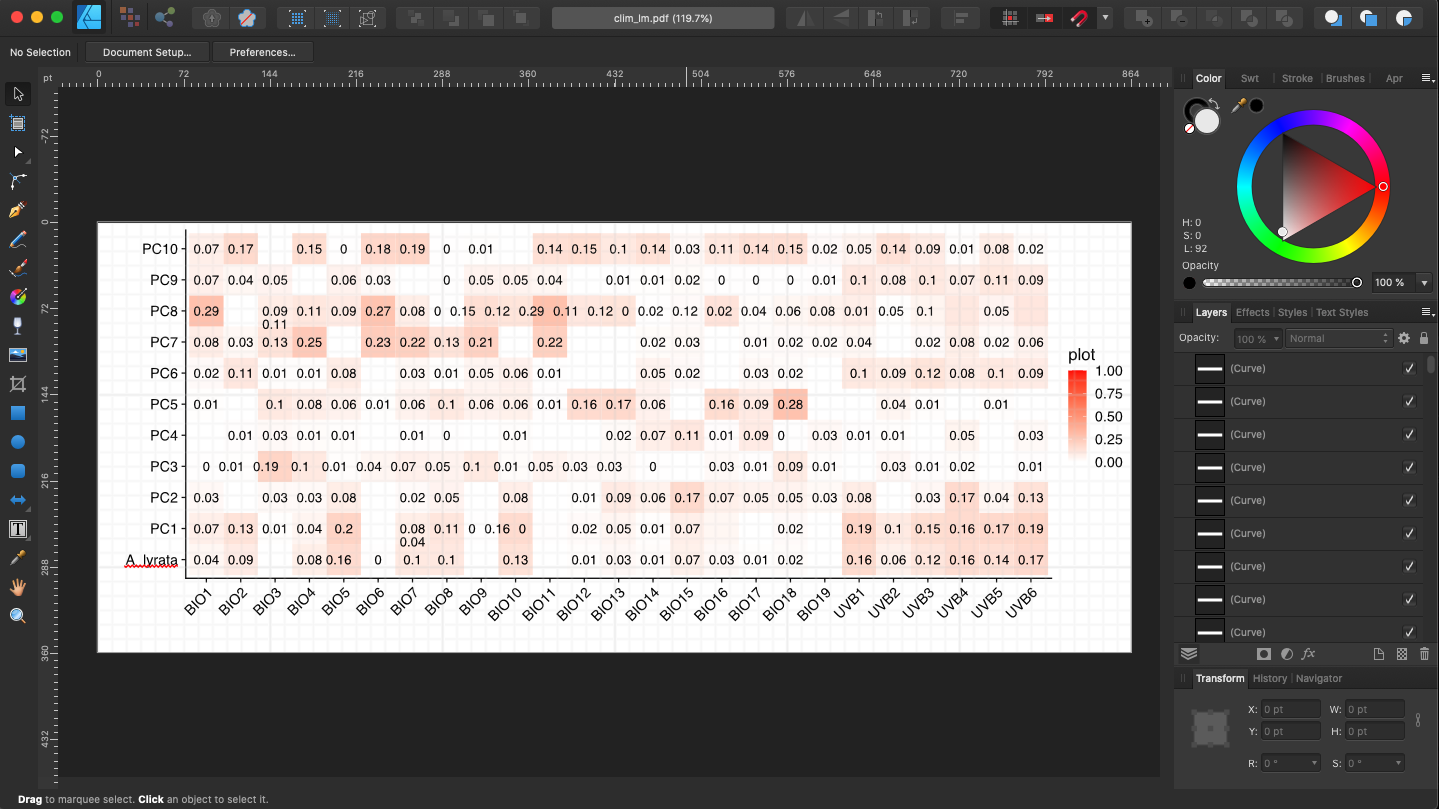Click the Adjustments icon in Layers panel

[x=1287, y=654]
